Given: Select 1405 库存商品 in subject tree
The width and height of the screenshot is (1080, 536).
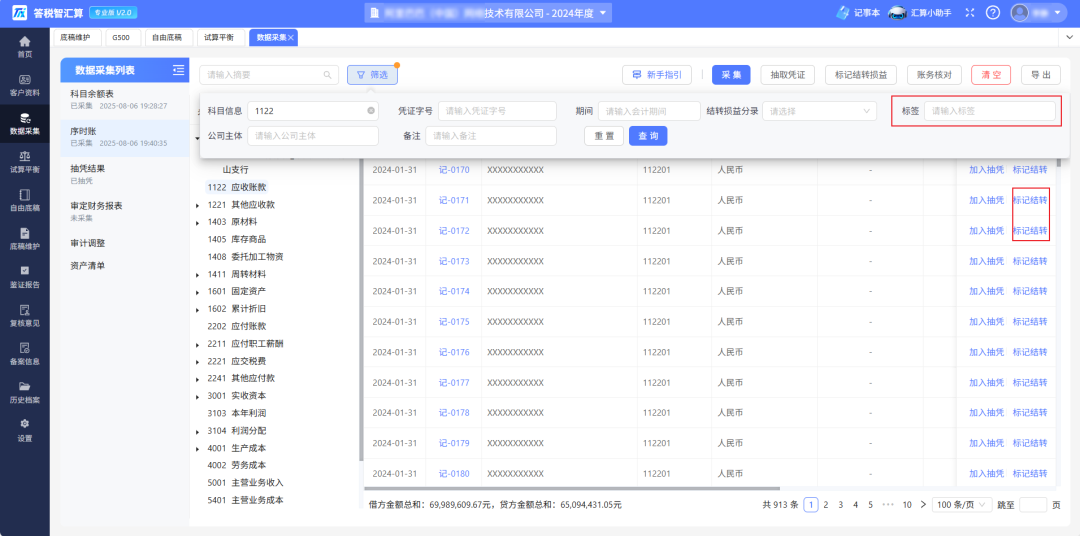Looking at the screenshot, I should click(236, 239).
